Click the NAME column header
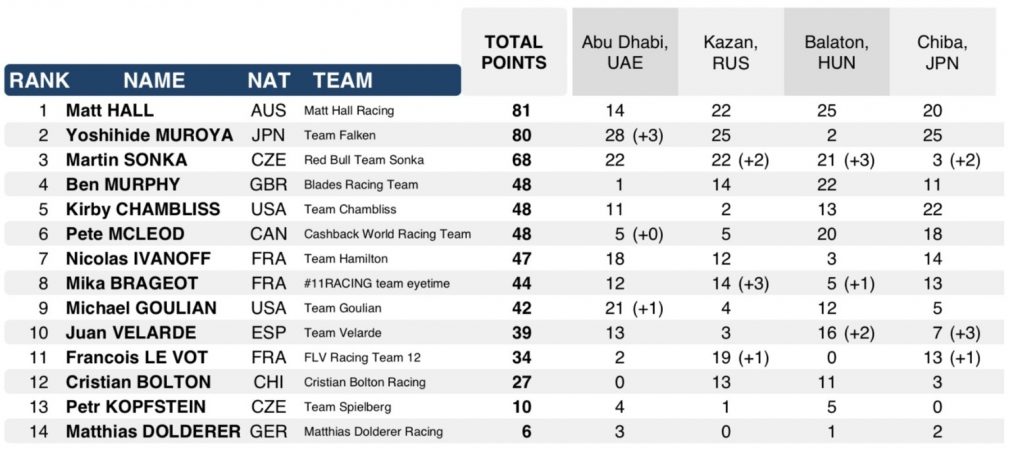This screenshot has width=1024, height=469. 154,81
